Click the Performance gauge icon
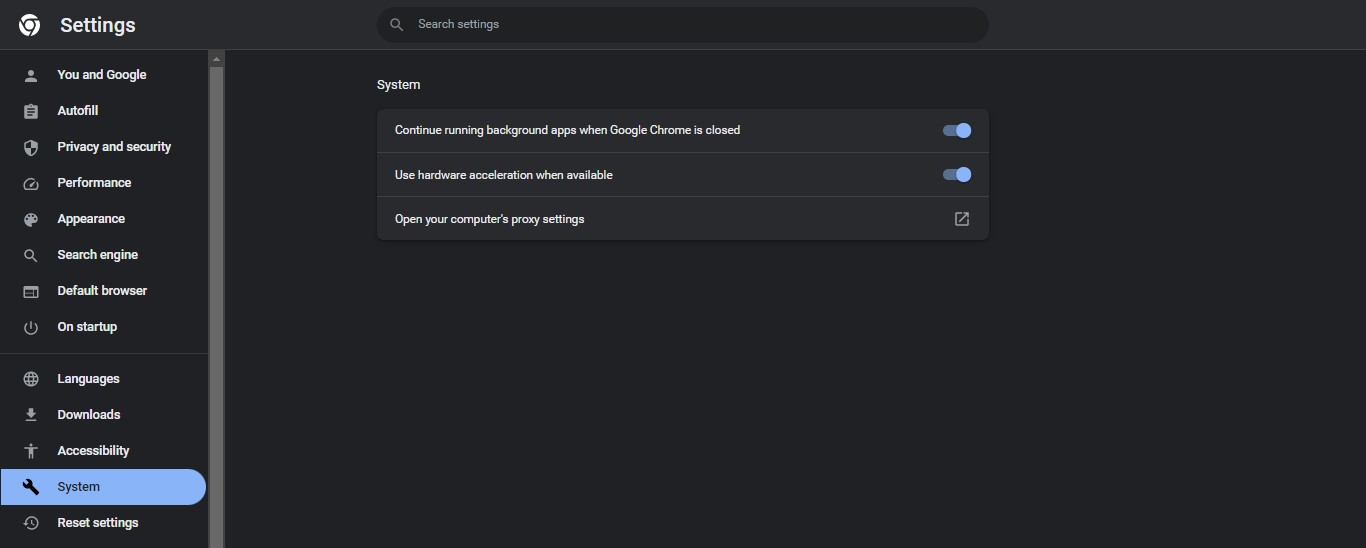 pyautogui.click(x=31, y=183)
